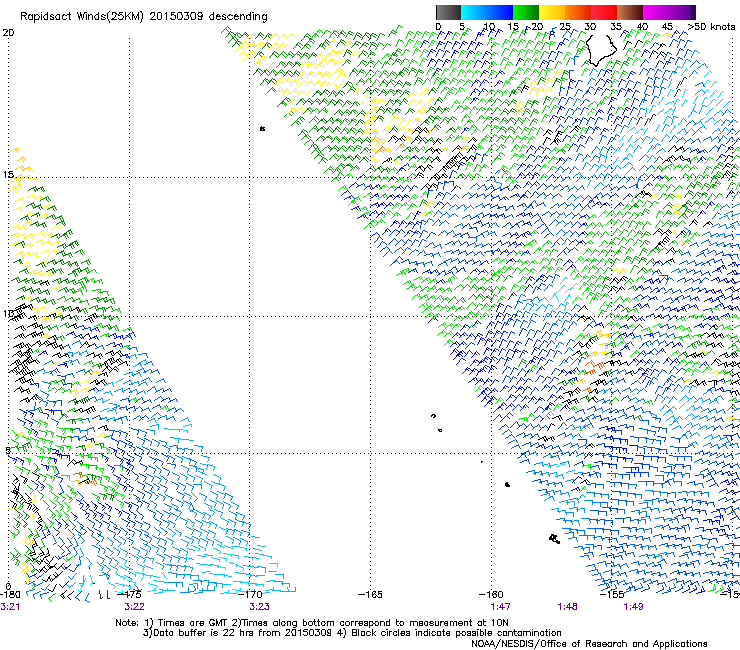740x650 pixels.
Task: Click the small island outline near 6N -162
Action: 433,416
